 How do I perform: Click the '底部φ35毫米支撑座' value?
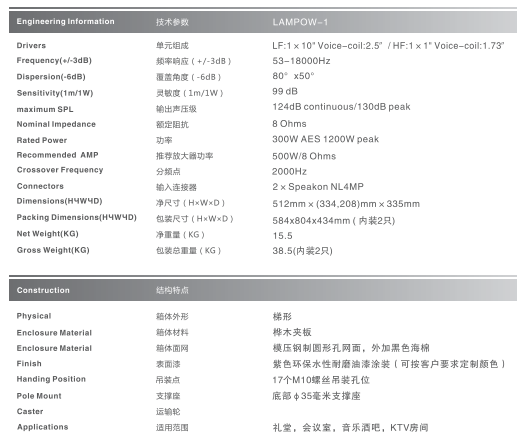316,396
